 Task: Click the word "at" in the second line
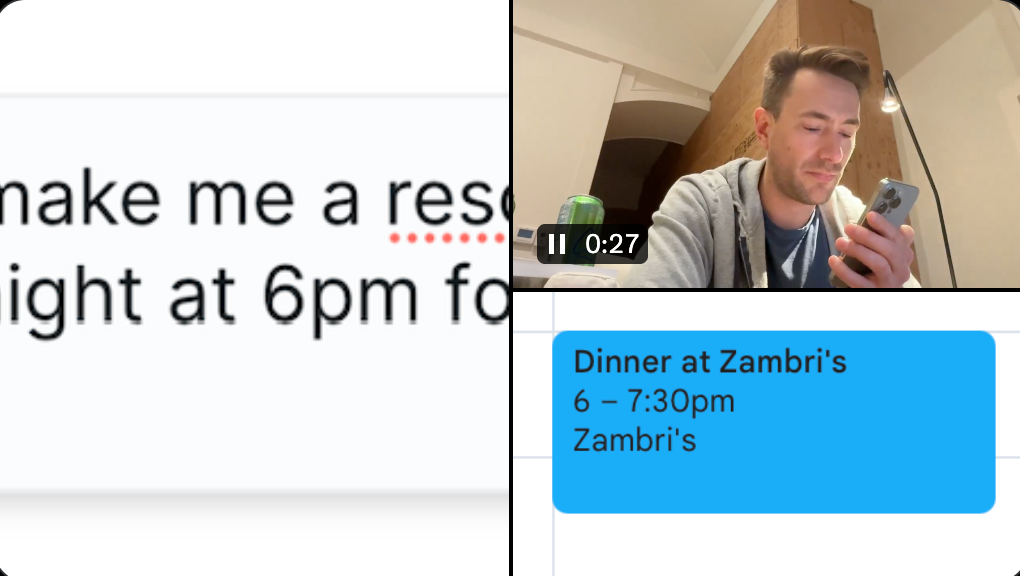pyautogui.click(x=202, y=295)
